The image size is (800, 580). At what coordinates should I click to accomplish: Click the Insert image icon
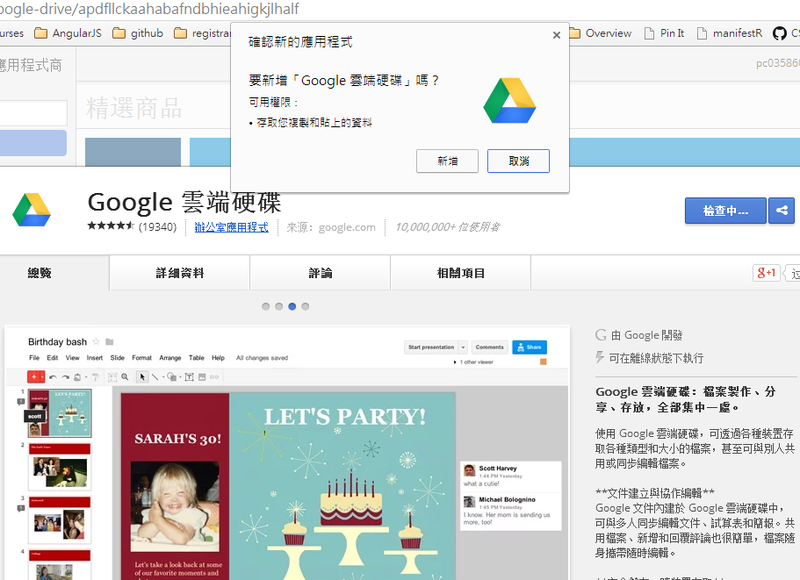[x=201, y=377]
